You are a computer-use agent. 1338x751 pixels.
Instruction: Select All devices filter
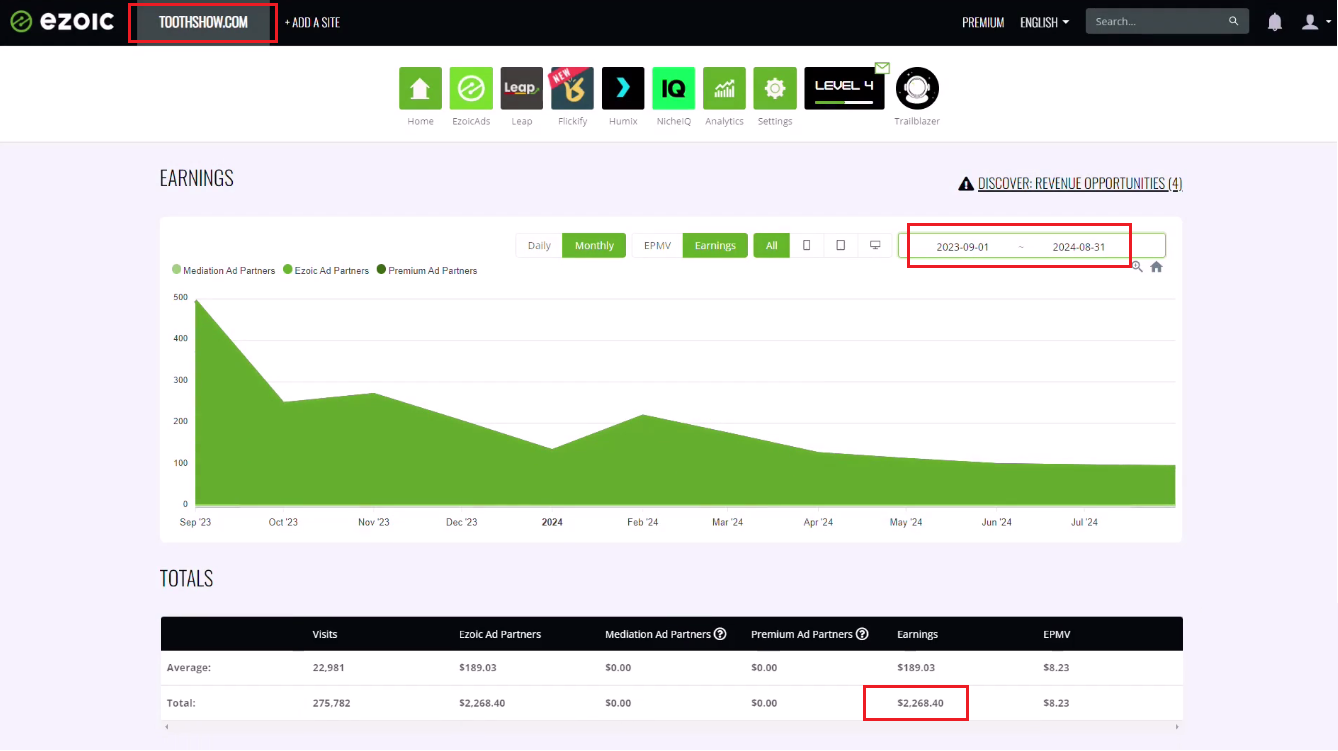(x=771, y=245)
